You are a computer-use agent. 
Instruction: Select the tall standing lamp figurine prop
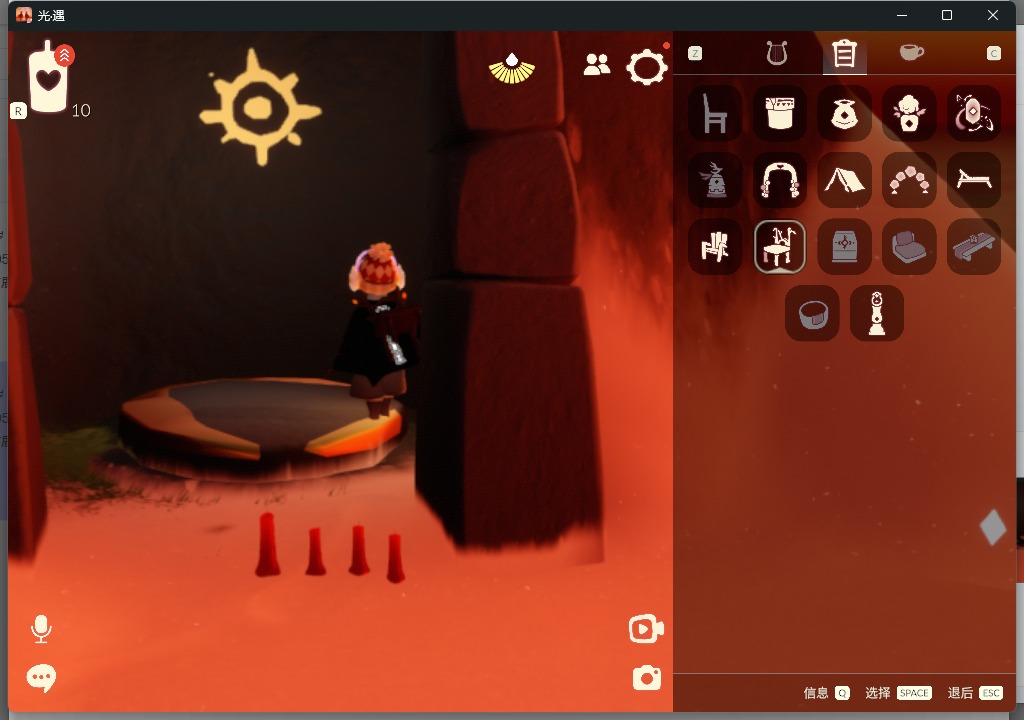click(x=876, y=313)
